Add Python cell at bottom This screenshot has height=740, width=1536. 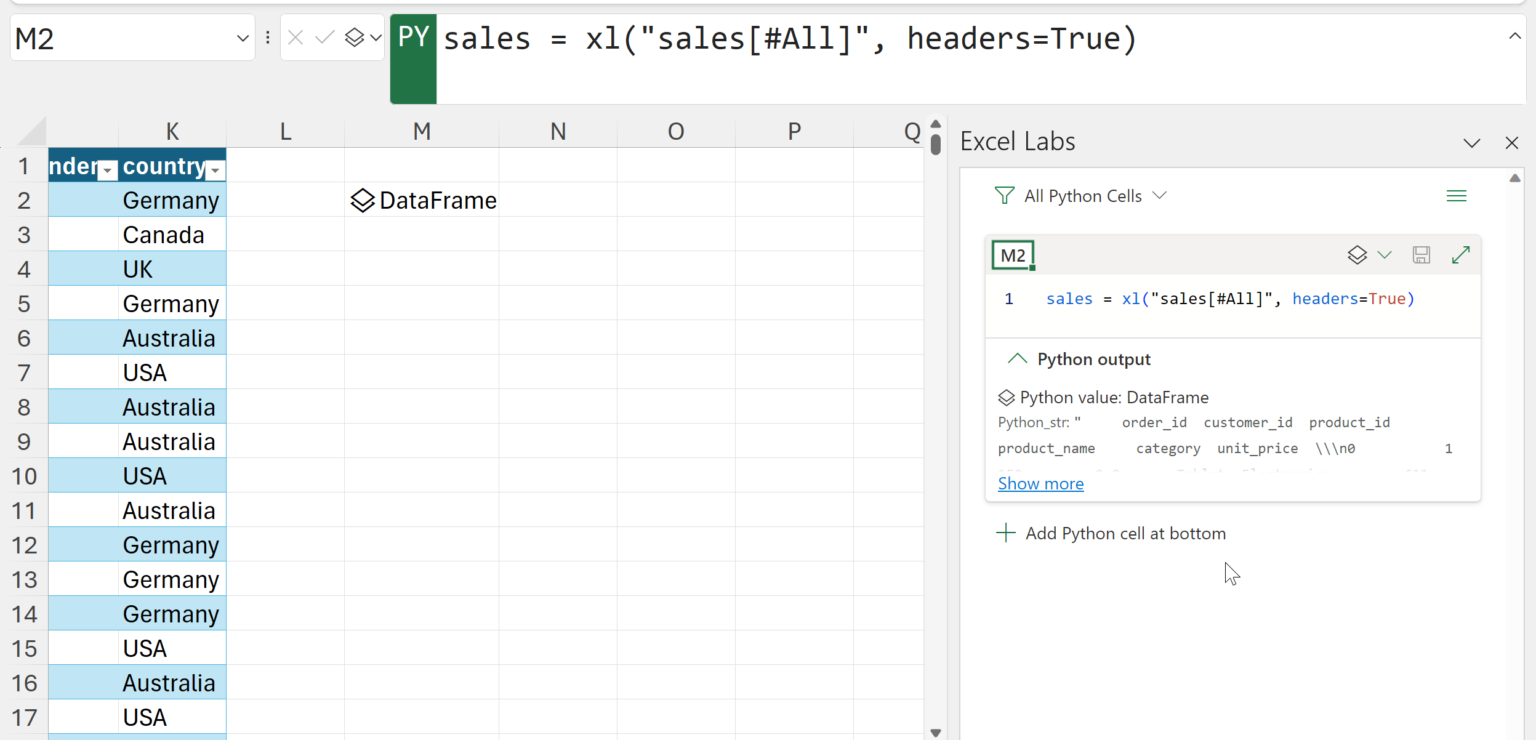pyautogui.click(x=1110, y=534)
